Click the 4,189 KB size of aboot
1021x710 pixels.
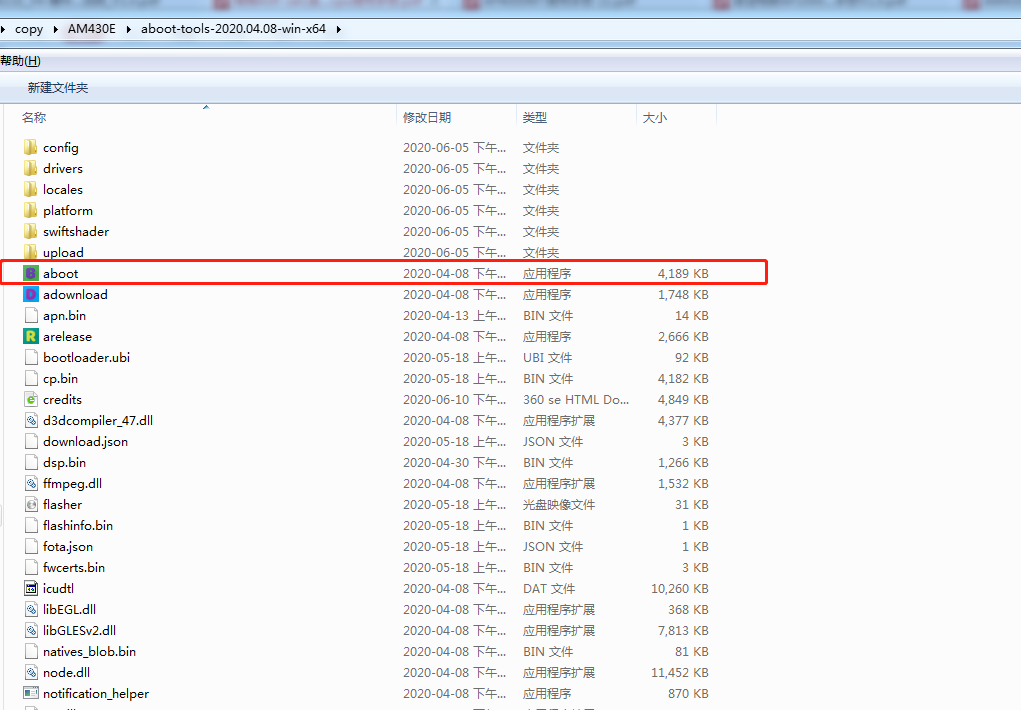(683, 274)
